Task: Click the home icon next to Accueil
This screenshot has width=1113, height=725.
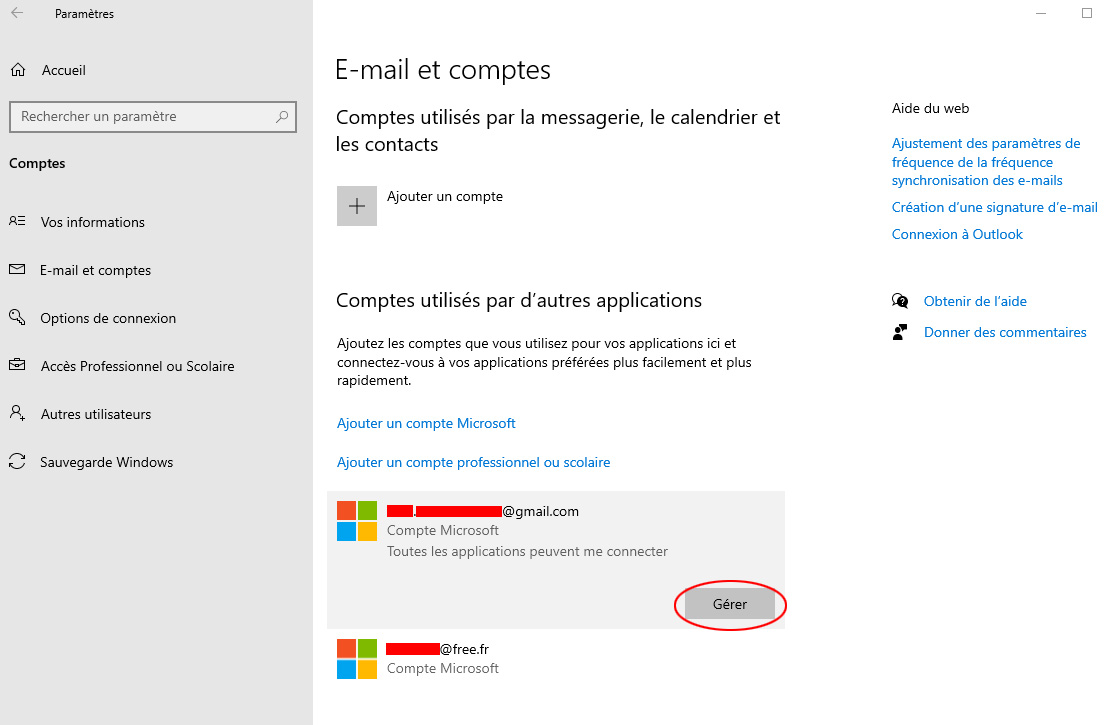Action: click(x=18, y=70)
